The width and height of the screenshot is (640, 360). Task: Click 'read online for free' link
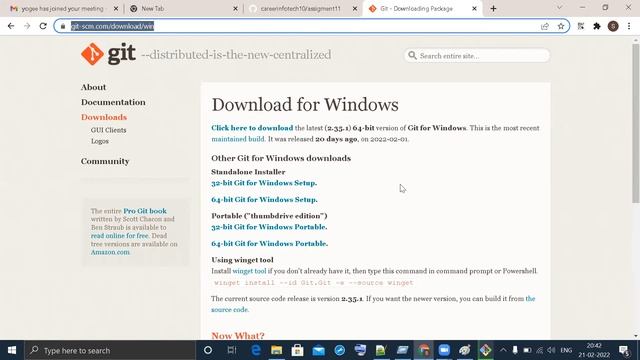pos(120,236)
